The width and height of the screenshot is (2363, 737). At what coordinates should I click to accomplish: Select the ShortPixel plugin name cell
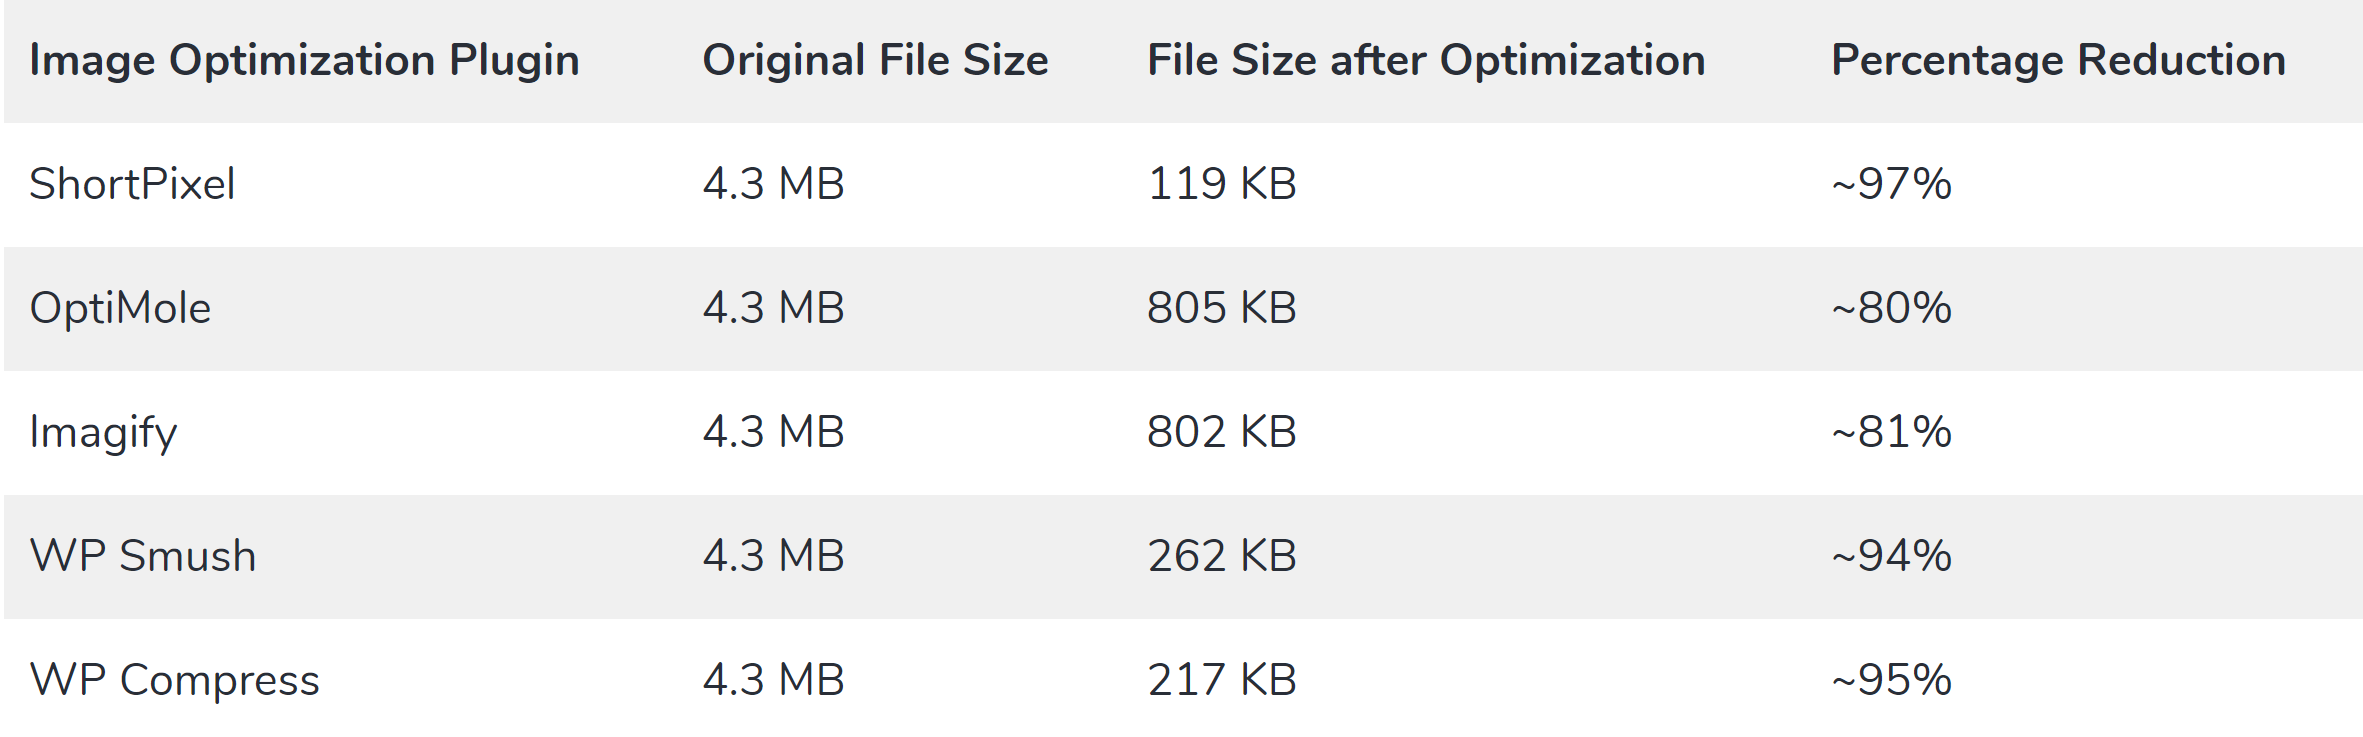pos(132,184)
